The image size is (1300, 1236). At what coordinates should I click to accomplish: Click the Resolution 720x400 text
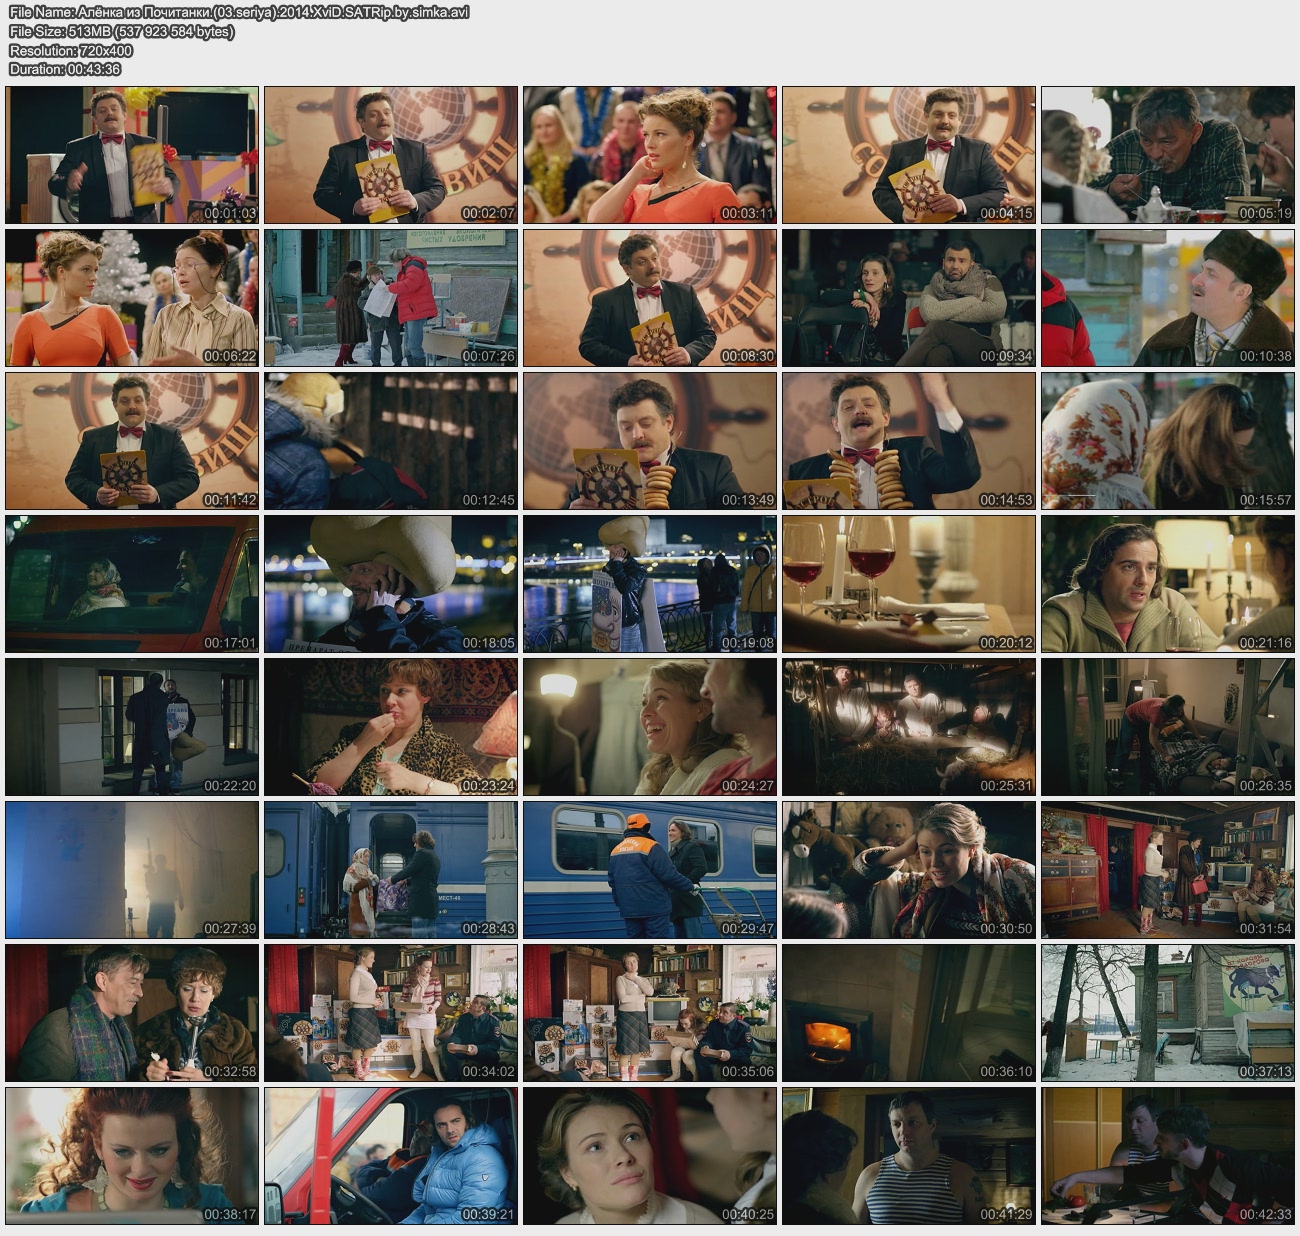pyautogui.click(x=71, y=50)
